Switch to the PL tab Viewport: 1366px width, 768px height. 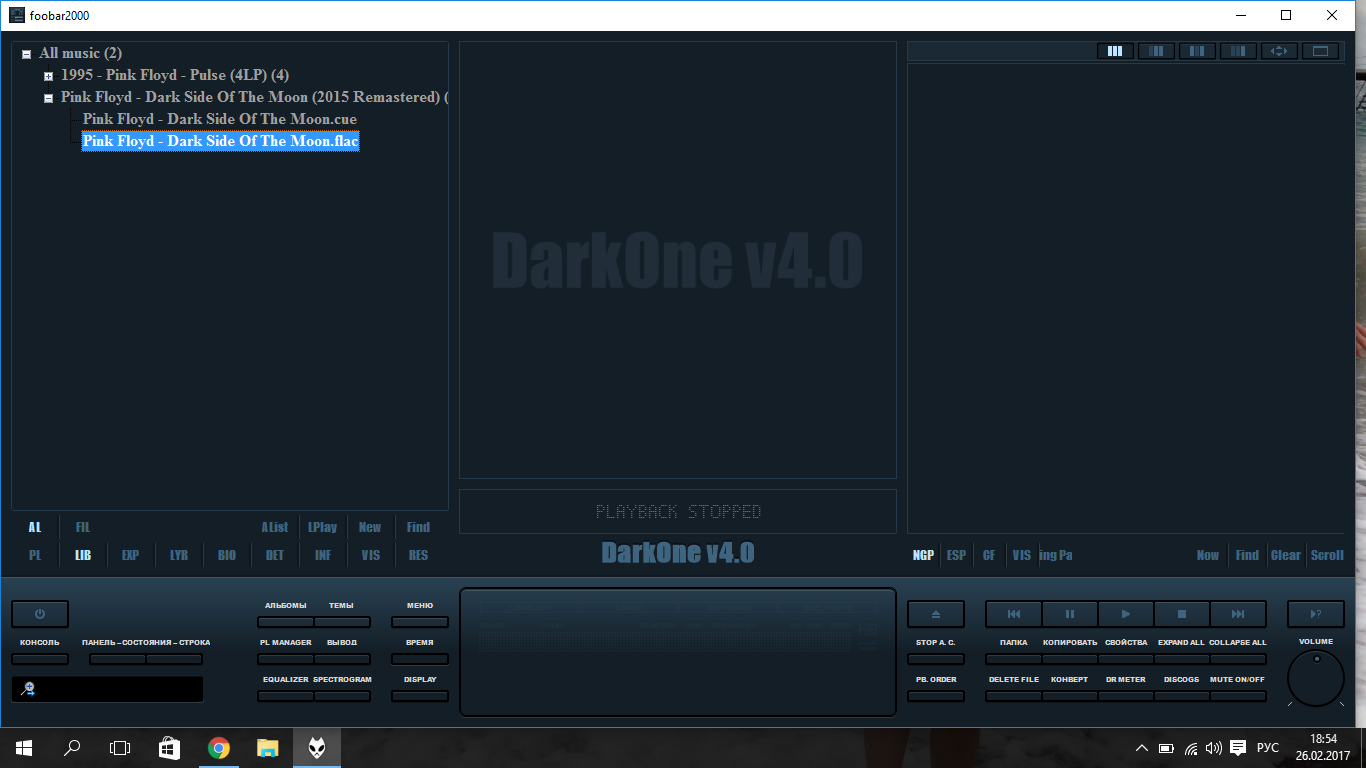pos(35,555)
